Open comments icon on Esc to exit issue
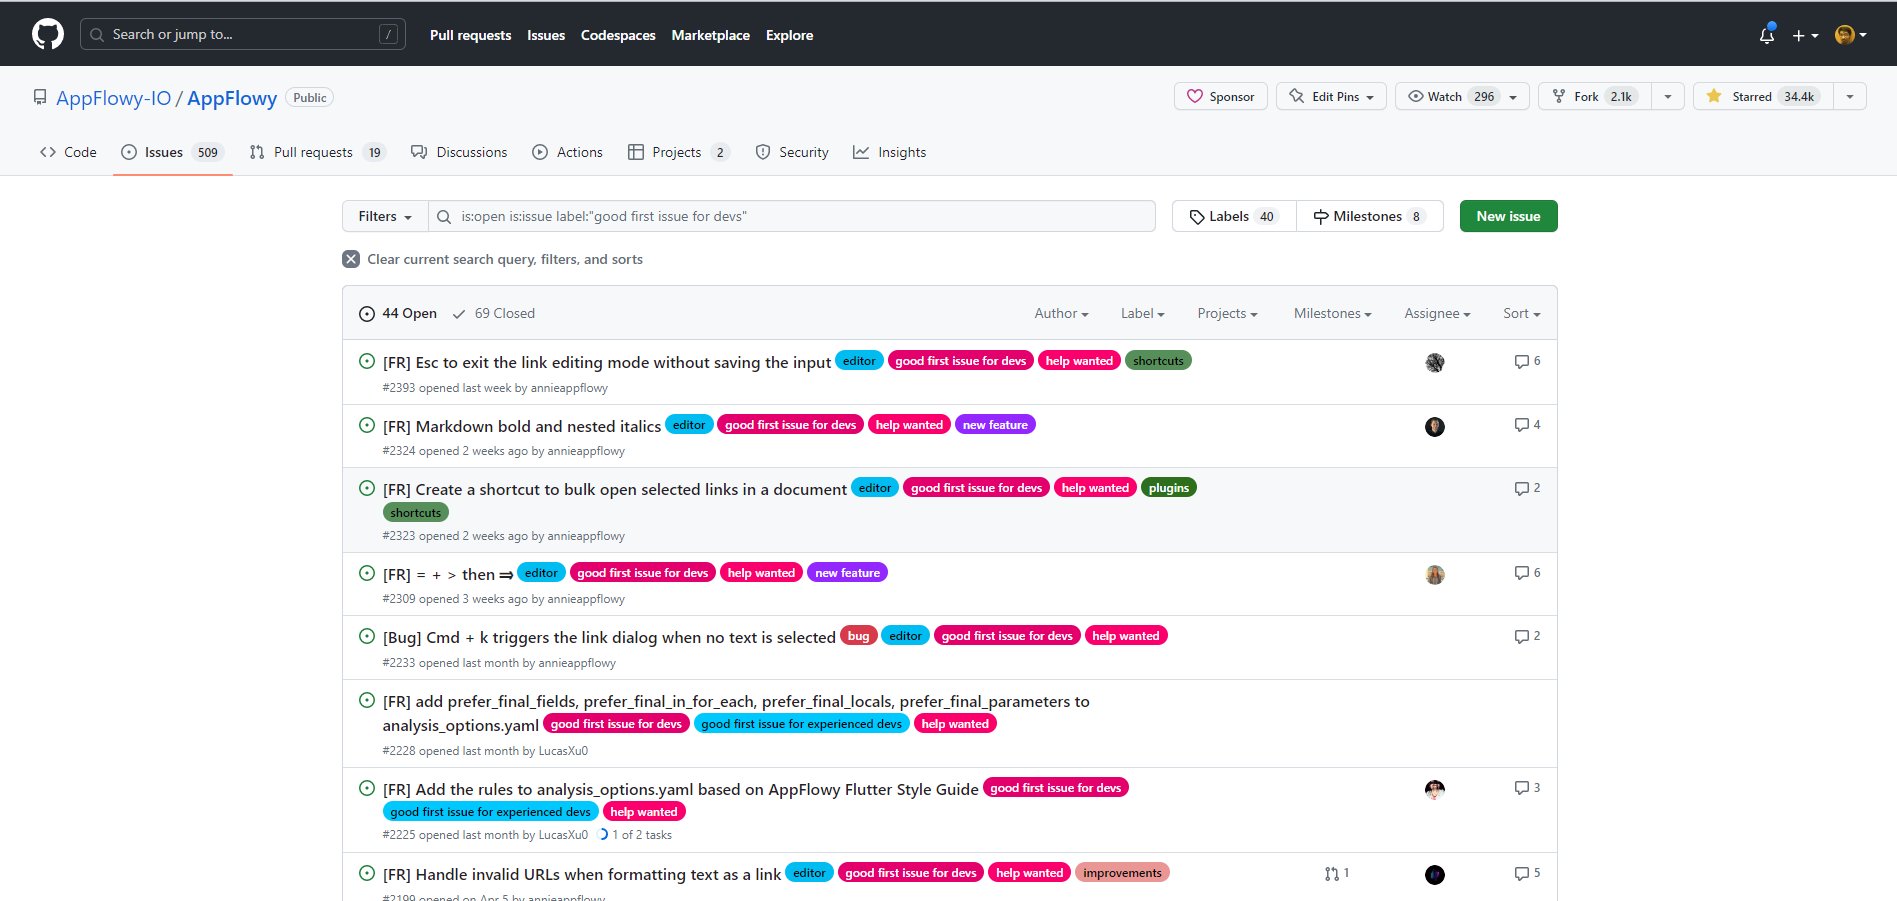The width and height of the screenshot is (1897, 901). coord(1527,361)
